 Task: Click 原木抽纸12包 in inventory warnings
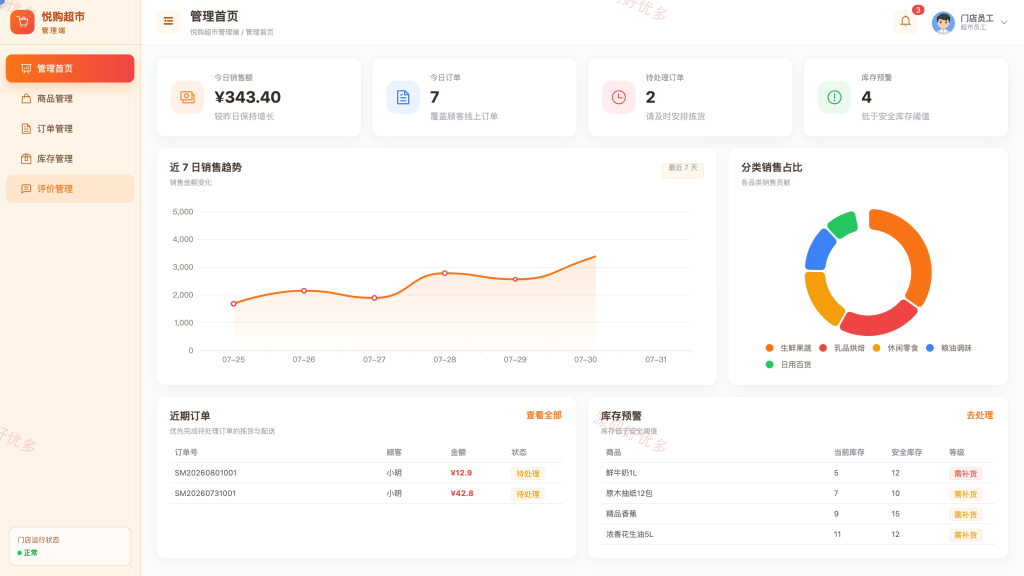[x=629, y=493]
